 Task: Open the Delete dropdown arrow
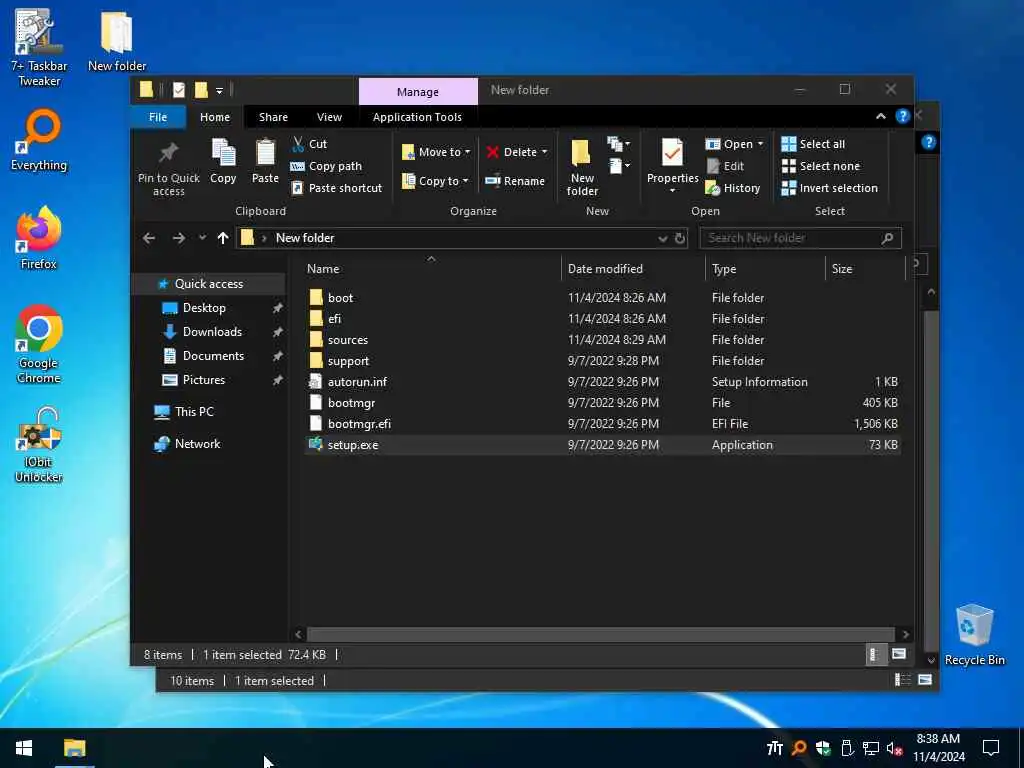pyautogui.click(x=545, y=152)
